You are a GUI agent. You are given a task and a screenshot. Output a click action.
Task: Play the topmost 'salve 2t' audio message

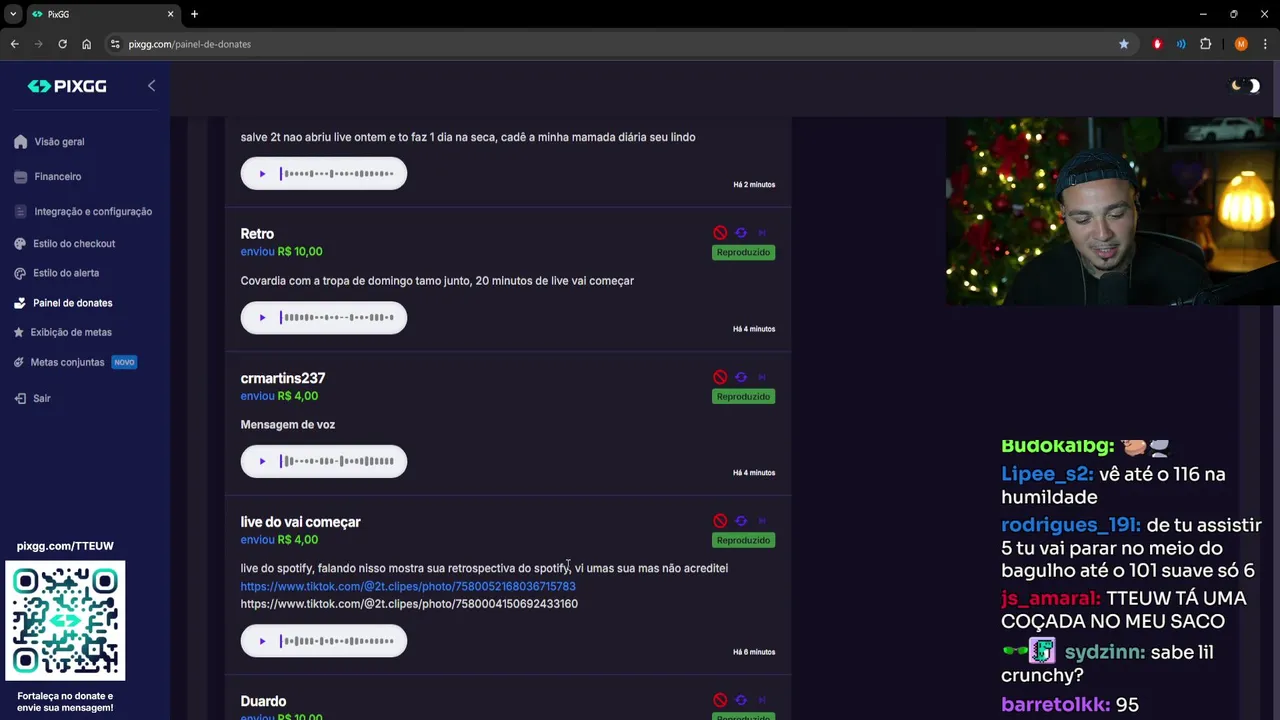pos(262,174)
